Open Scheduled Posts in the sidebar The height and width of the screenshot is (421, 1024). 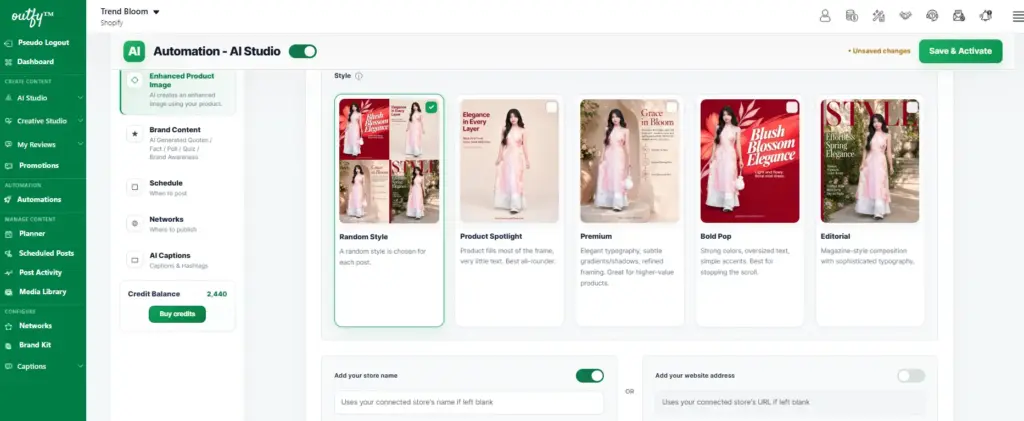(x=46, y=253)
